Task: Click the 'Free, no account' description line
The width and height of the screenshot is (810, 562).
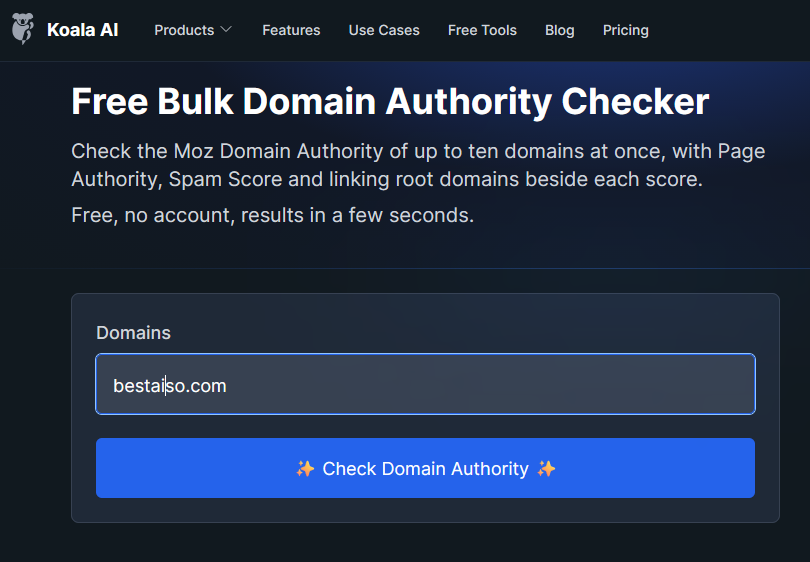Action: 272,215
